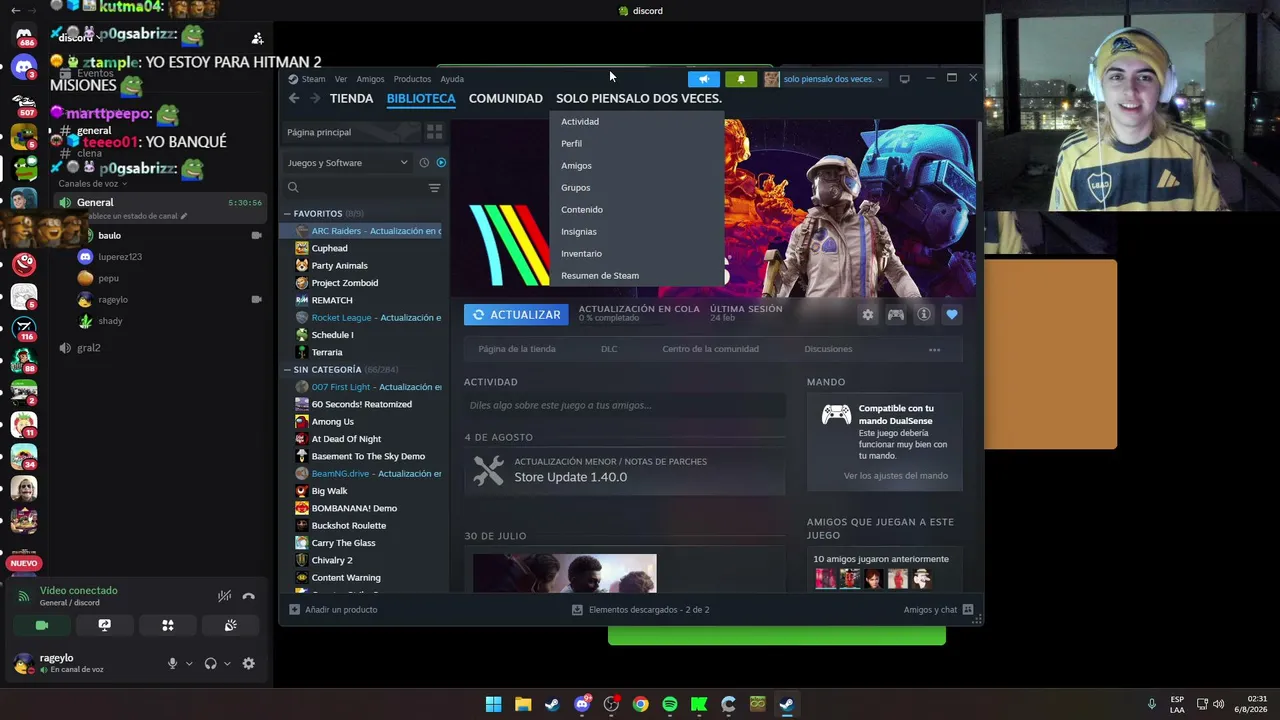Open Ver los ajustes del mando link
Viewport: 1280px width, 720px height.
(895, 476)
